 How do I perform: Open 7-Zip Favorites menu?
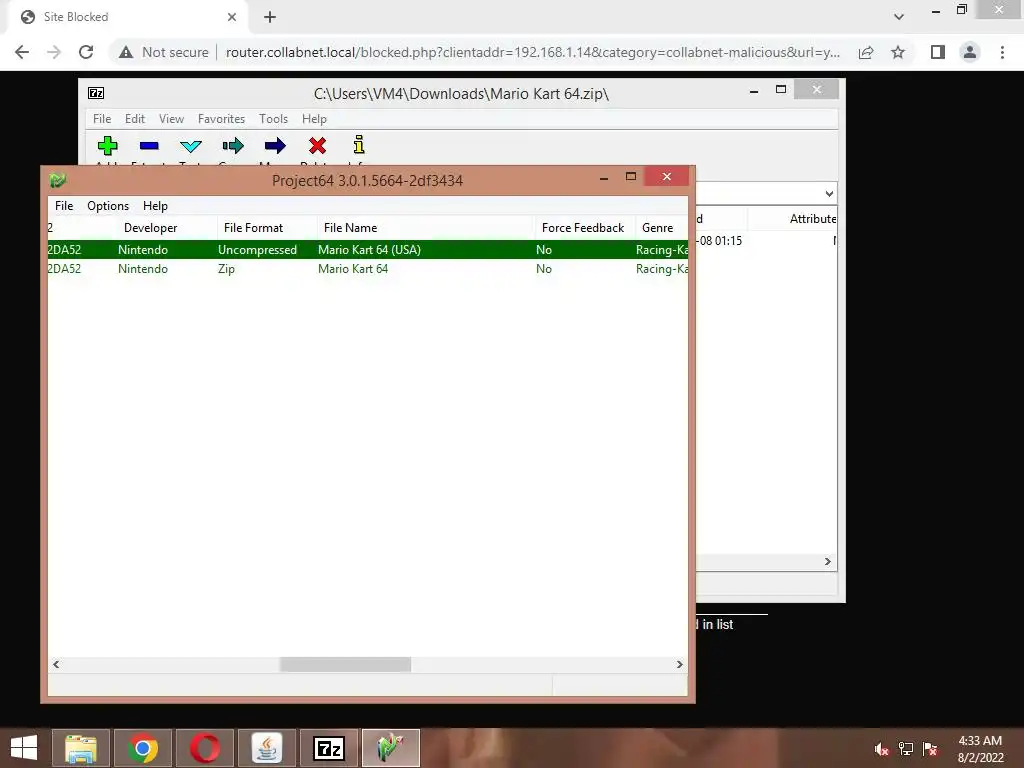click(221, 119)
